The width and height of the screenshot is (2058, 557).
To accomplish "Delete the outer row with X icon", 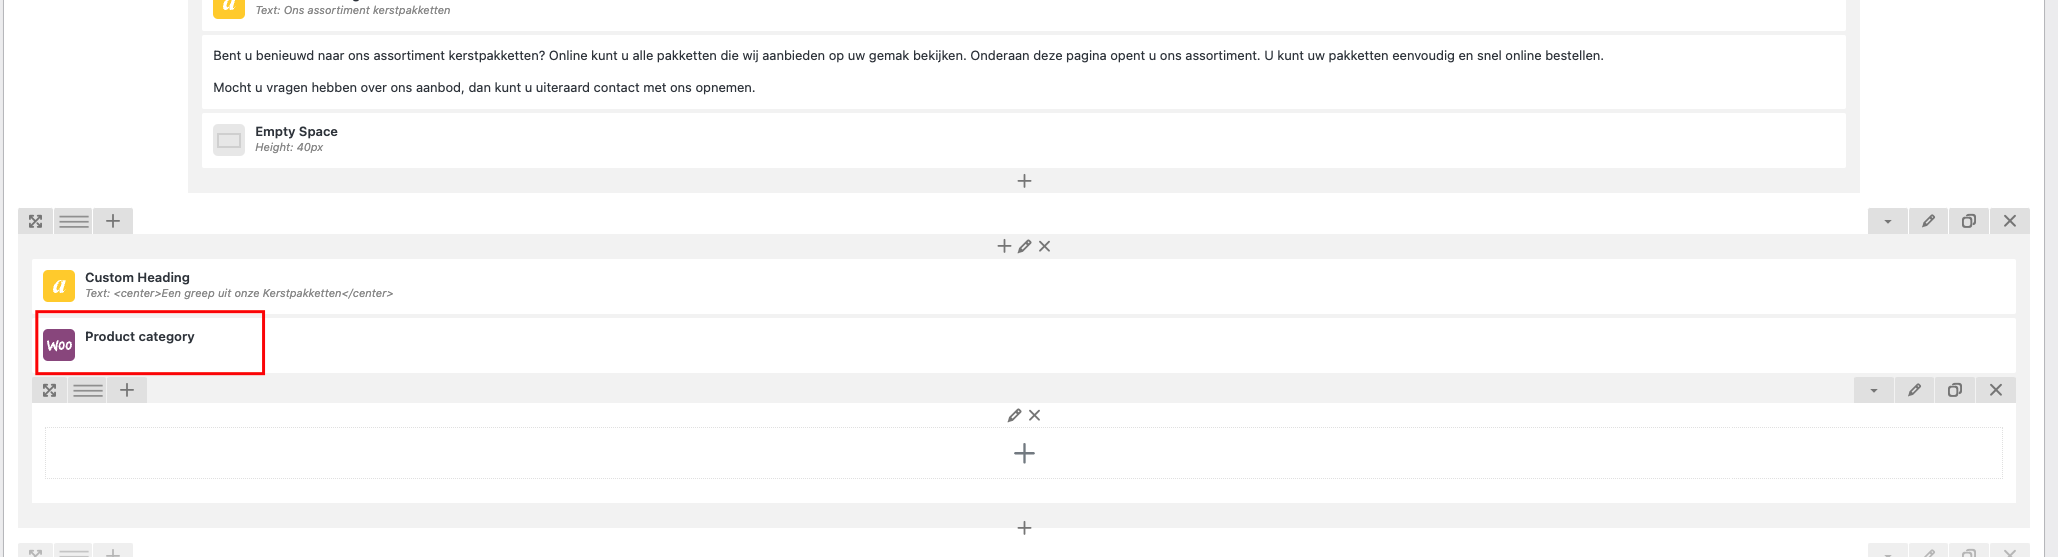I will point(2010,221).
